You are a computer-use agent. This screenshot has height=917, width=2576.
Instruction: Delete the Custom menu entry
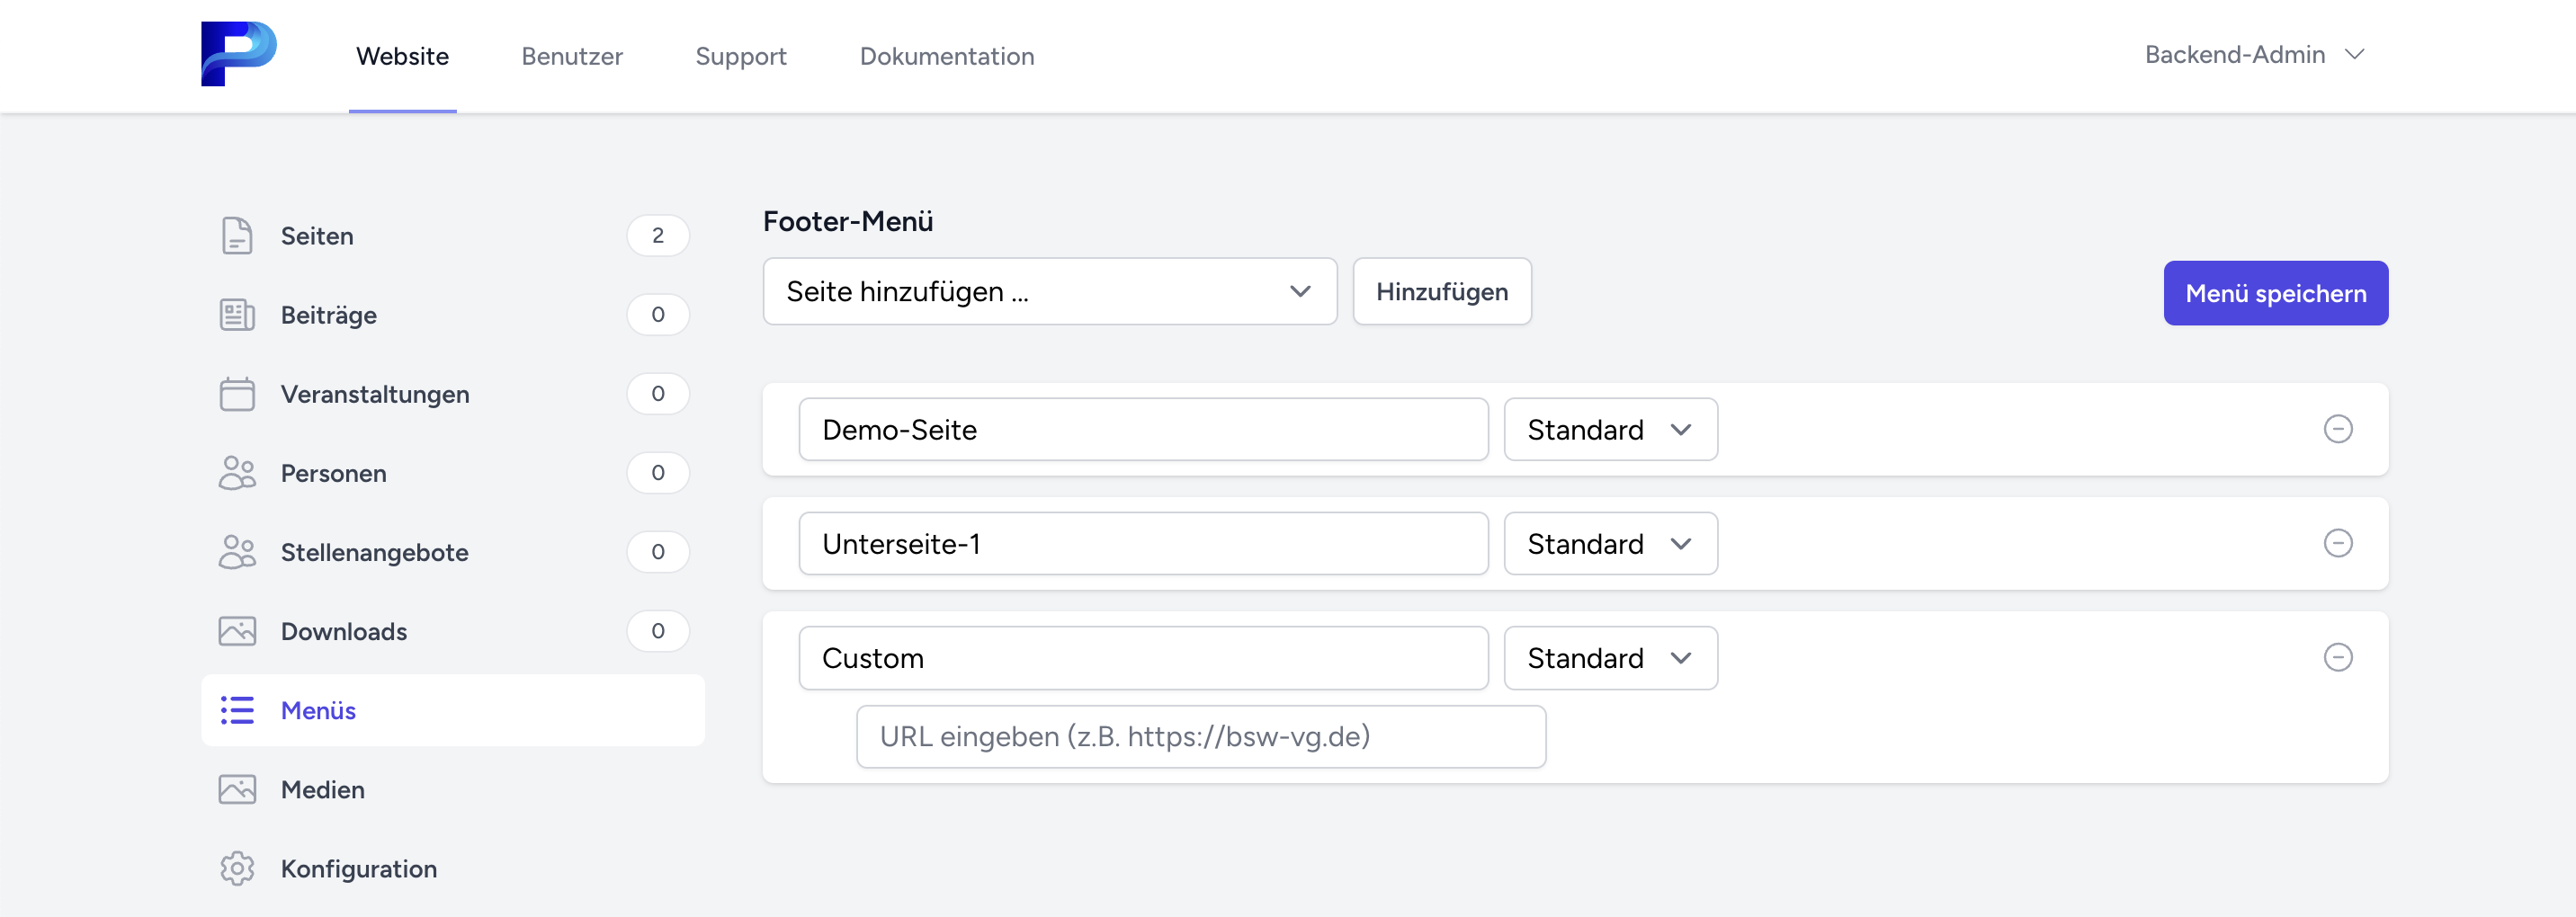tap(2337, 657)
